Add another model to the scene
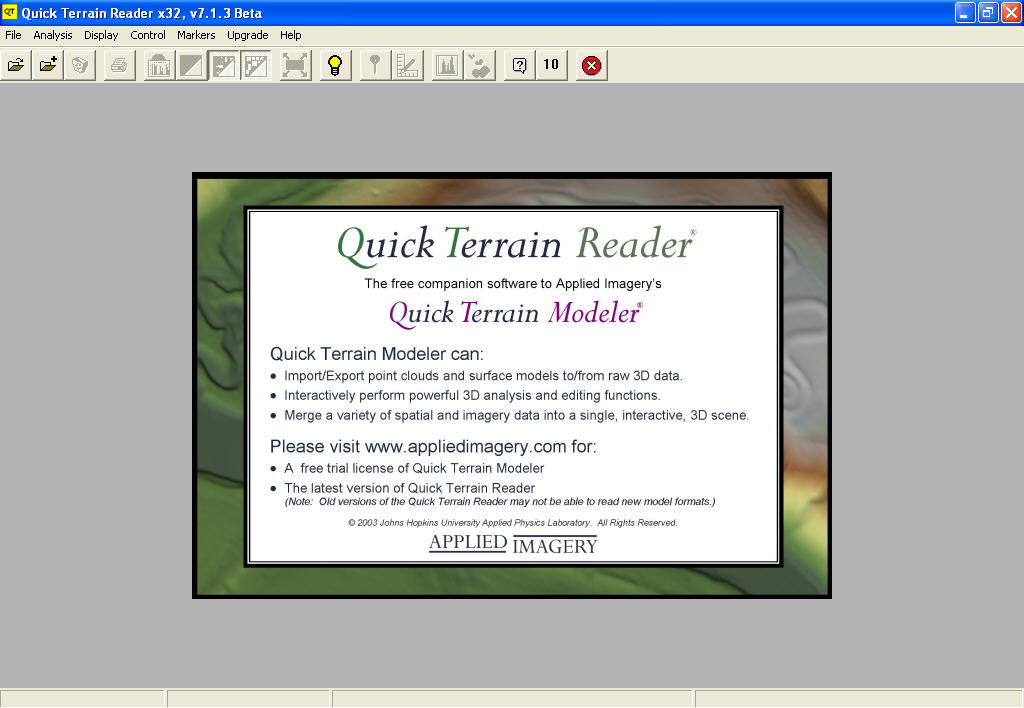The height and width of the screenshot is (708, 1024). (x=47, y=64)
